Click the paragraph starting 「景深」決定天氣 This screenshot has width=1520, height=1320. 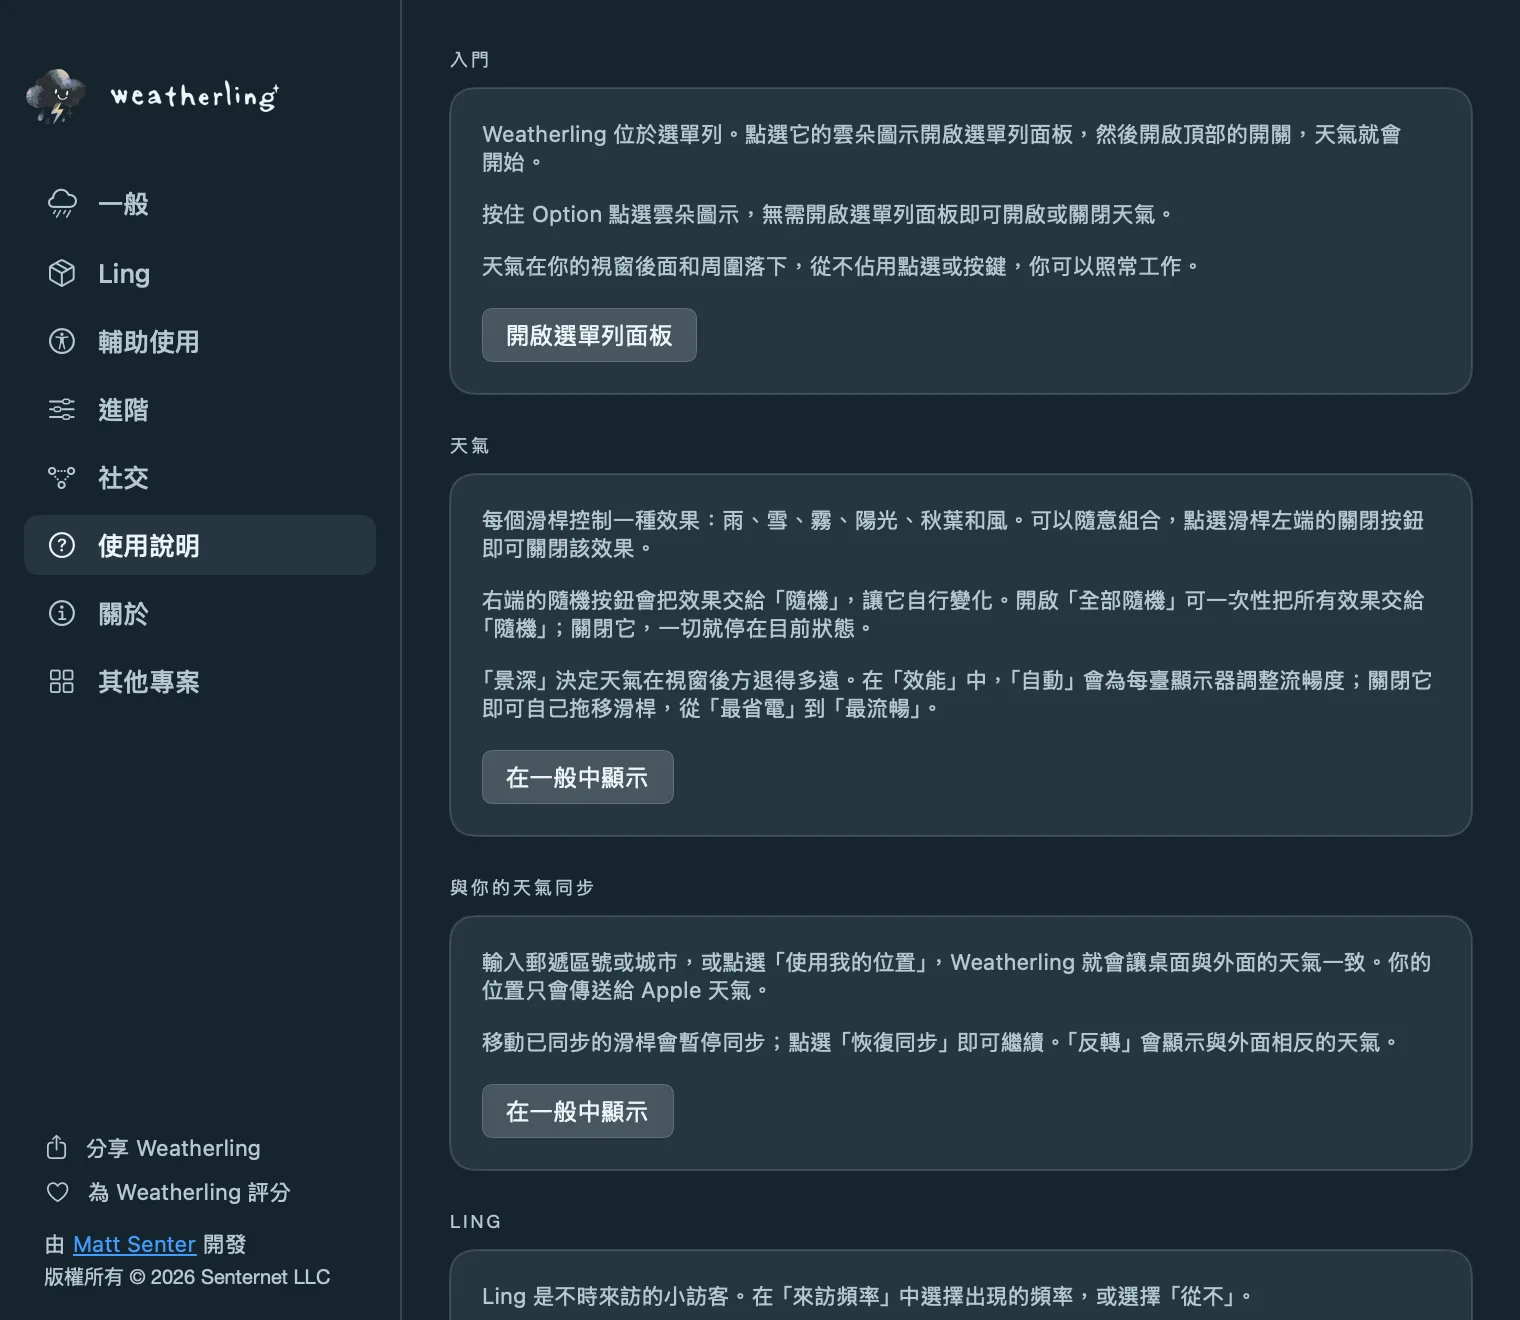tap(957, 694)
